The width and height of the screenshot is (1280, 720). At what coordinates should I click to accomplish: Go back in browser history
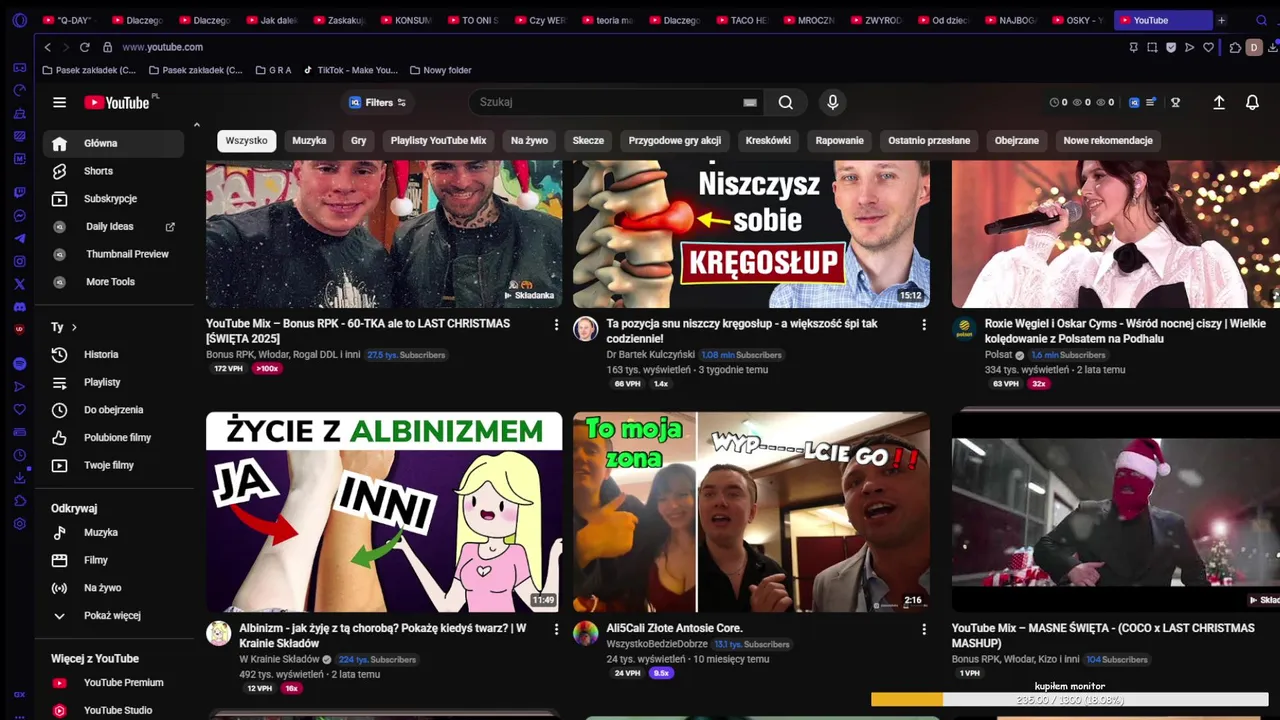[47, 47]
